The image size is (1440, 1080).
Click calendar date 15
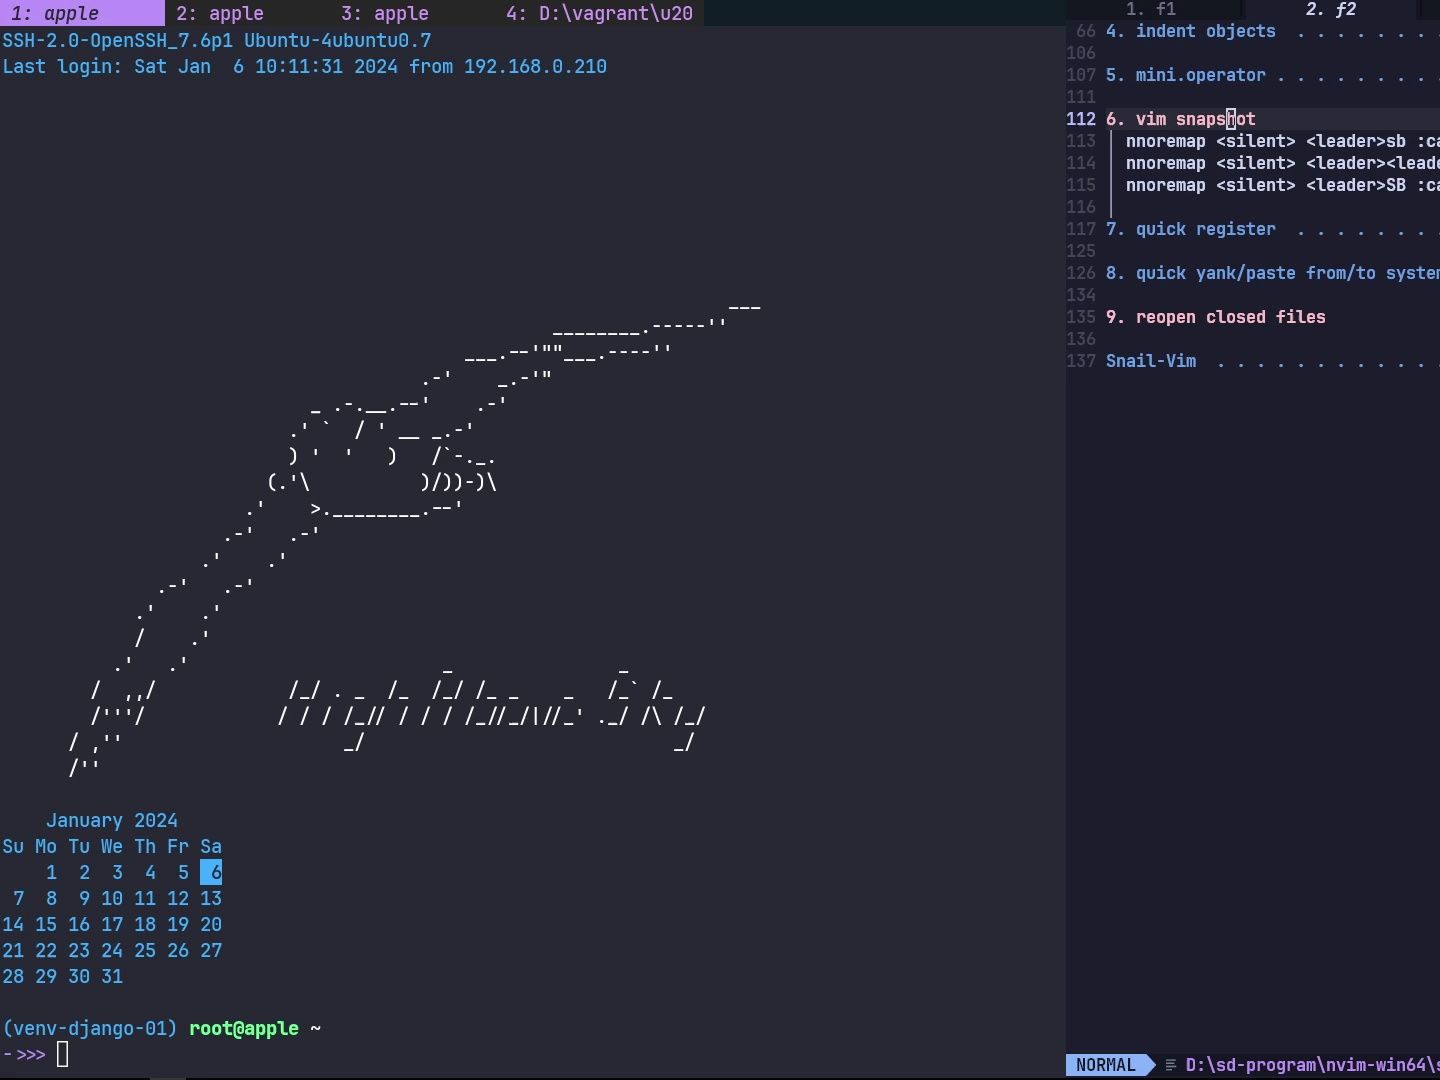46,924
